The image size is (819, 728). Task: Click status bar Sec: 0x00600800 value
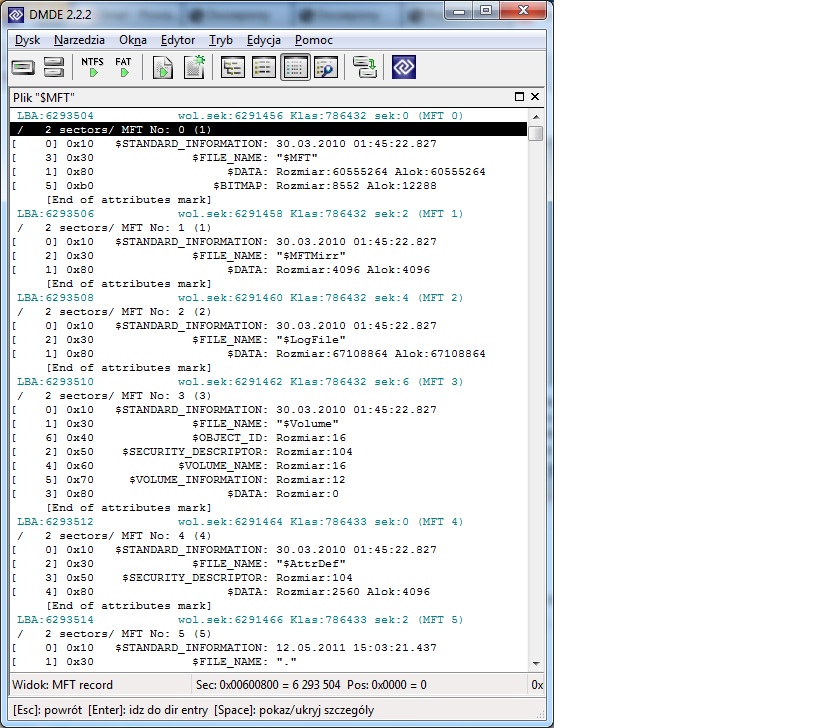(x=268, y=685)
